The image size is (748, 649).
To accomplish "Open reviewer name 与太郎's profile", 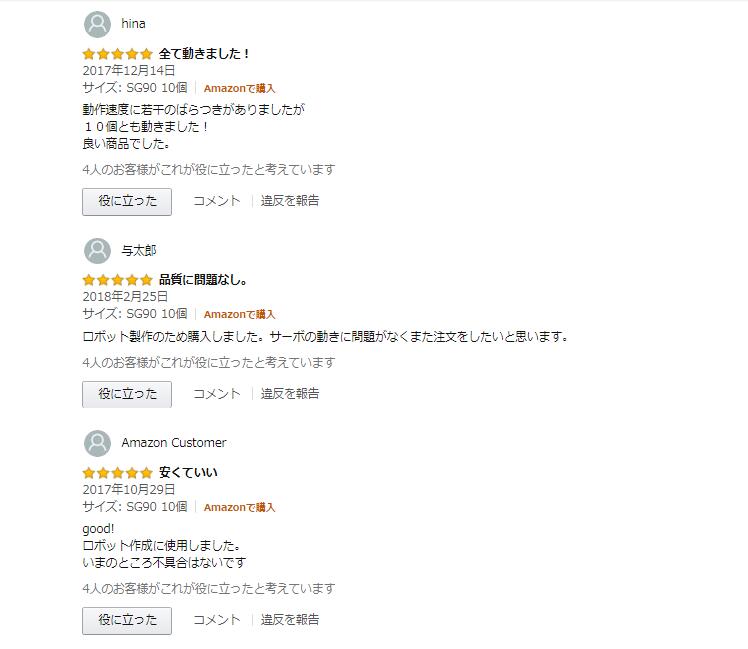I will [139, 250].
